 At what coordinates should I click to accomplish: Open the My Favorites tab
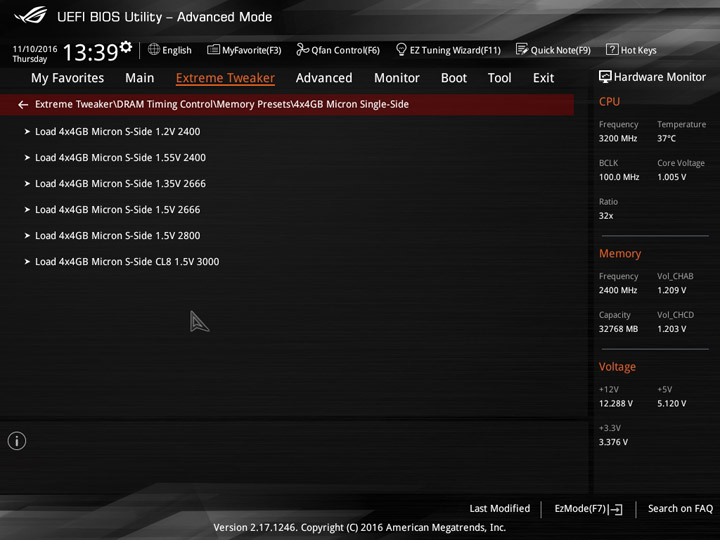click(68, 78)
